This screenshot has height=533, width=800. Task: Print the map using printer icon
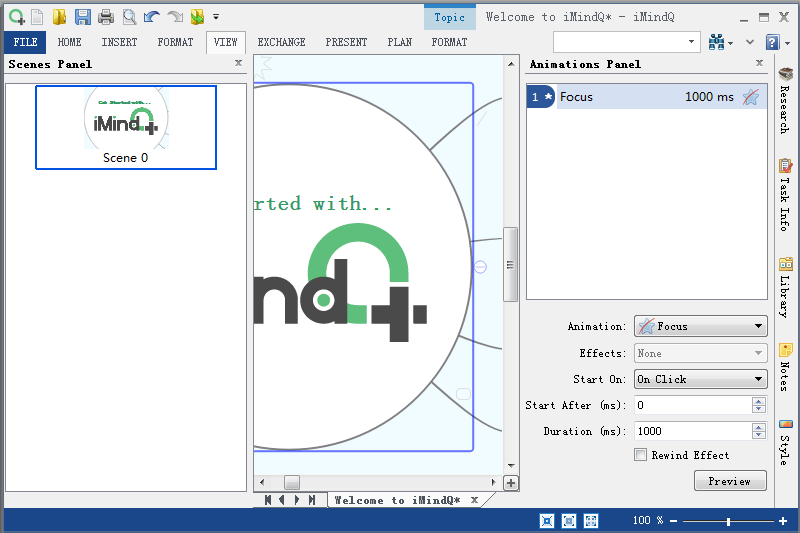click(x=106, y=17)
